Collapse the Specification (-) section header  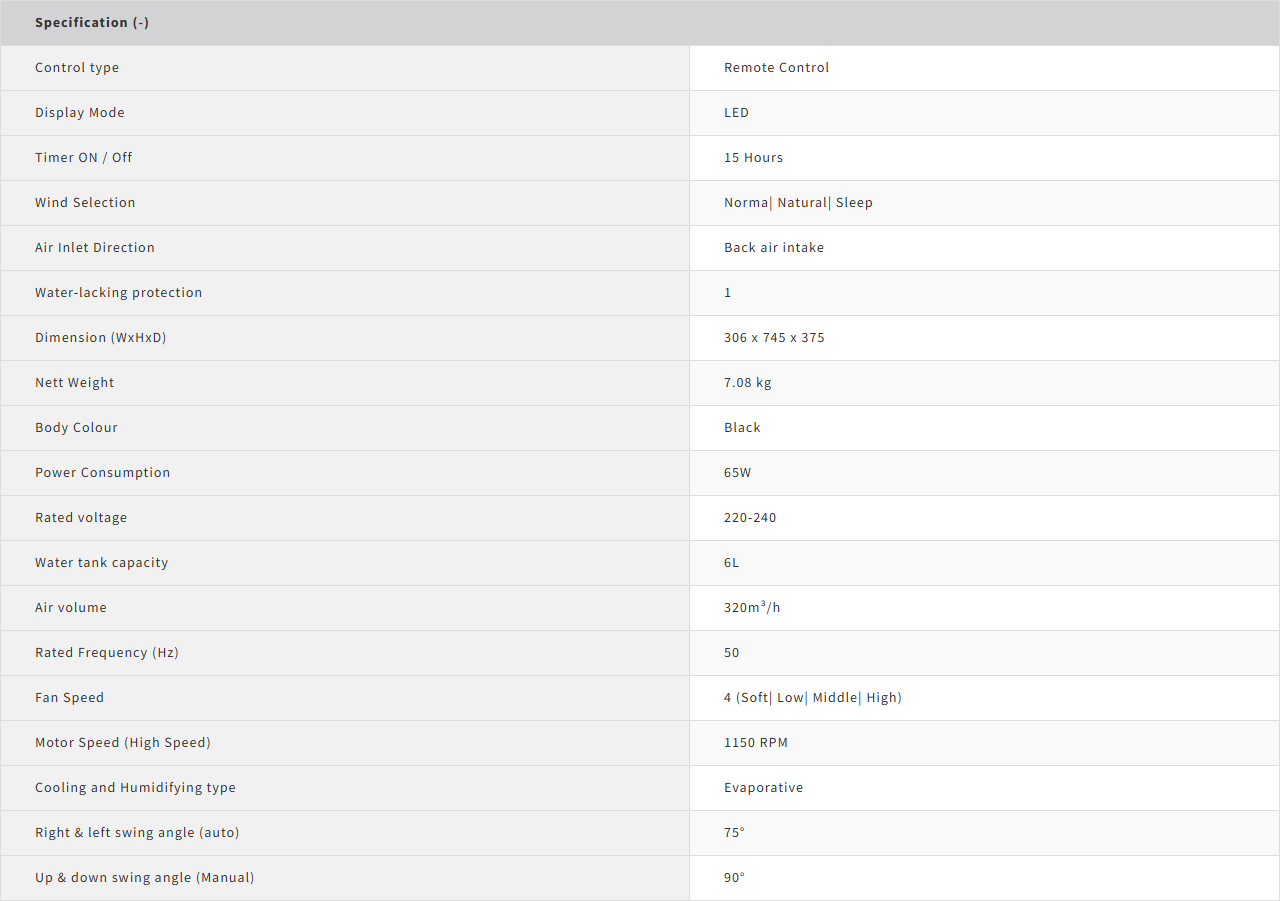(92, 22)
